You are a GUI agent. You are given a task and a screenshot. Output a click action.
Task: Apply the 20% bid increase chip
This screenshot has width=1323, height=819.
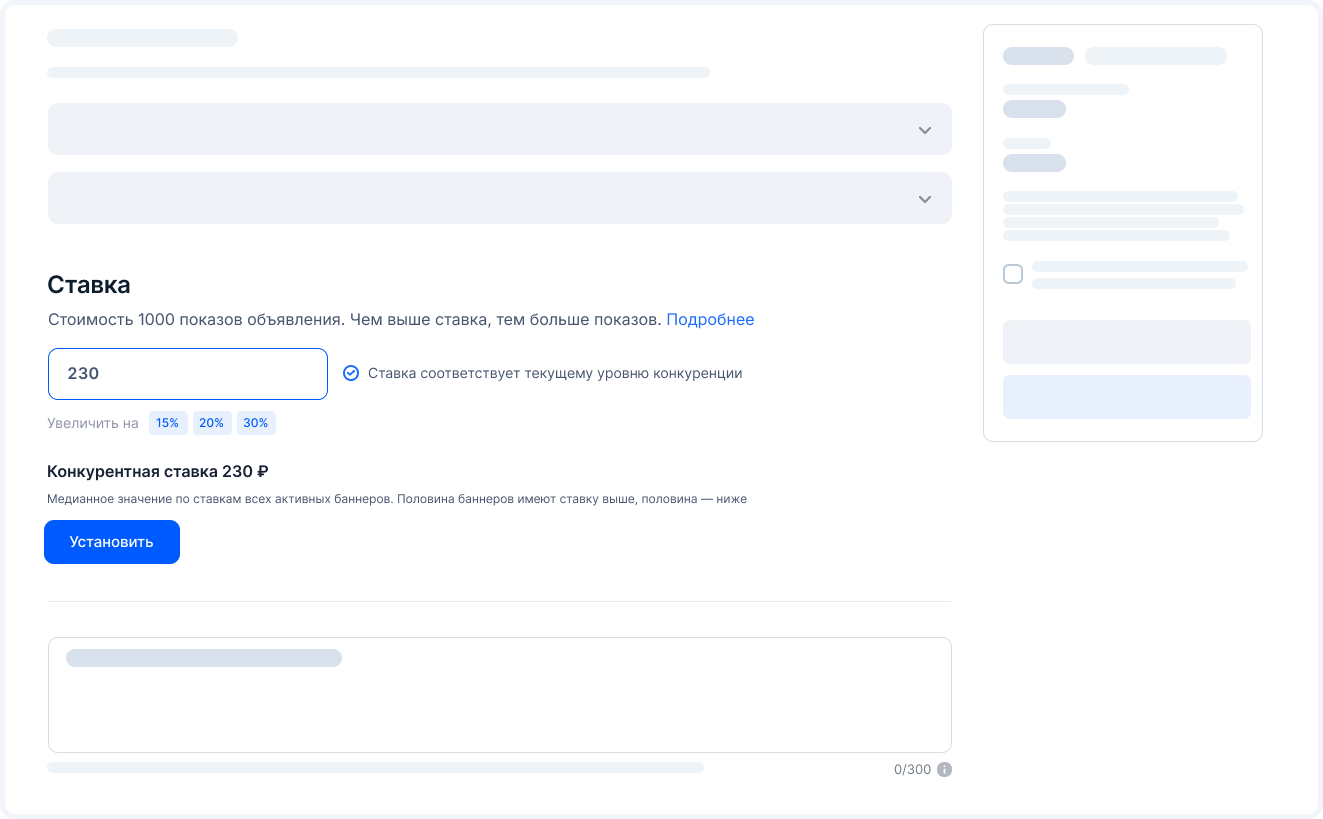(x=211, y=423)
